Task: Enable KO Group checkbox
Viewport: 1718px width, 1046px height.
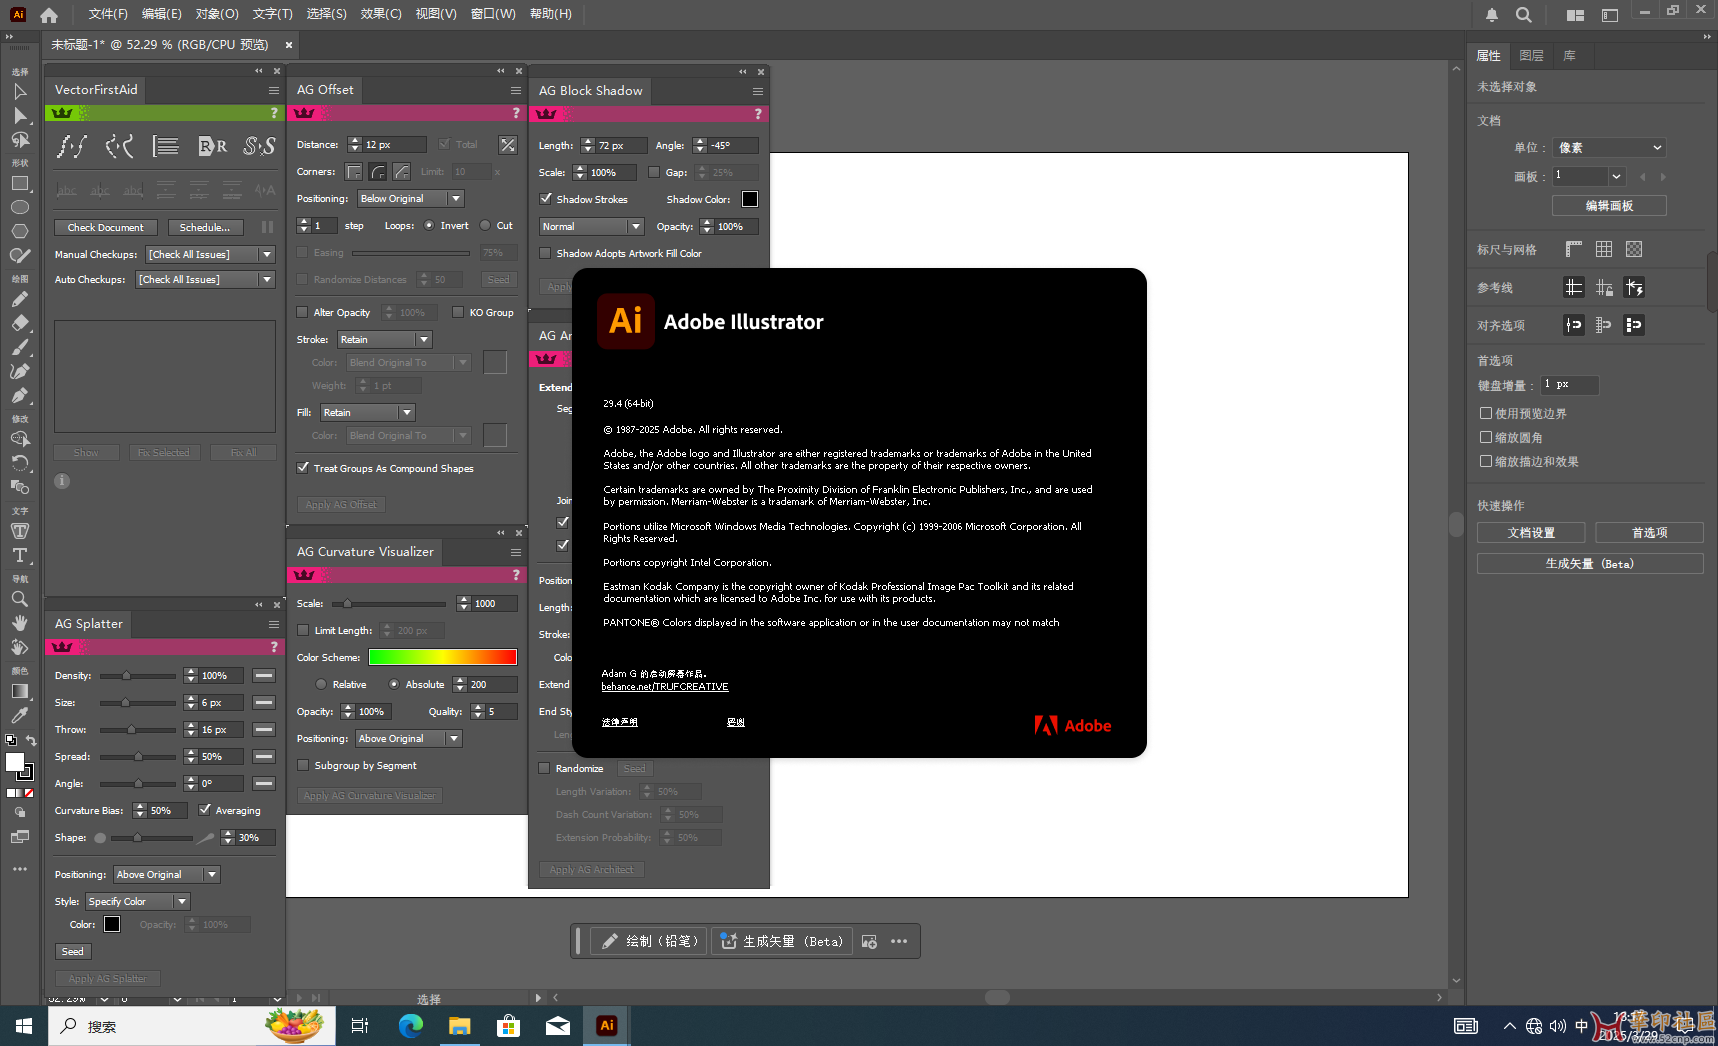Action: pyautogui.click(x=458, y=312)
